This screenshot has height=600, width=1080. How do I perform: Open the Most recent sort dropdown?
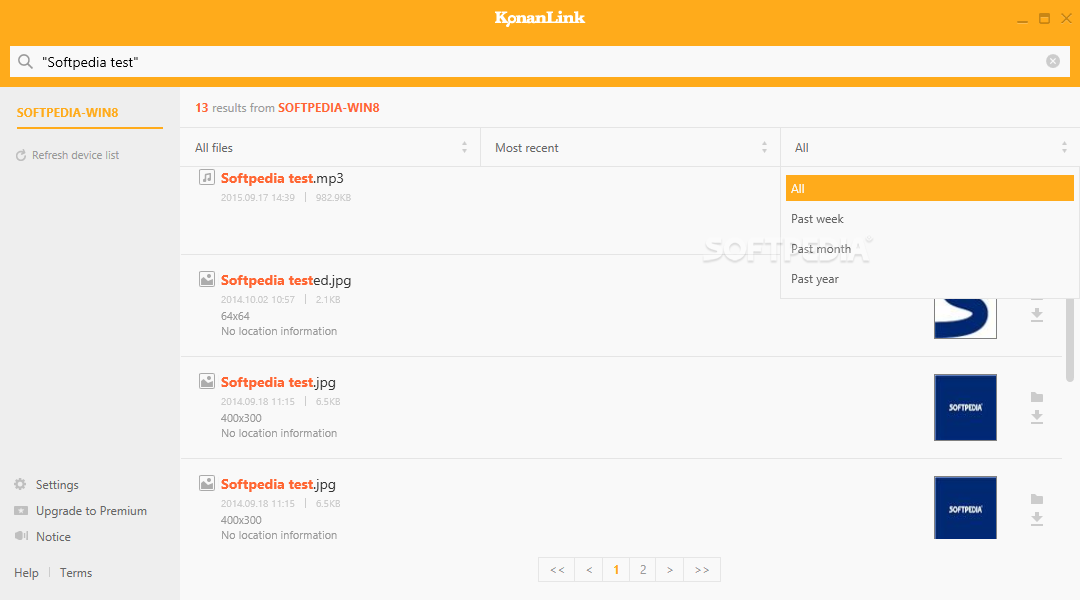[x=630, y=147]
